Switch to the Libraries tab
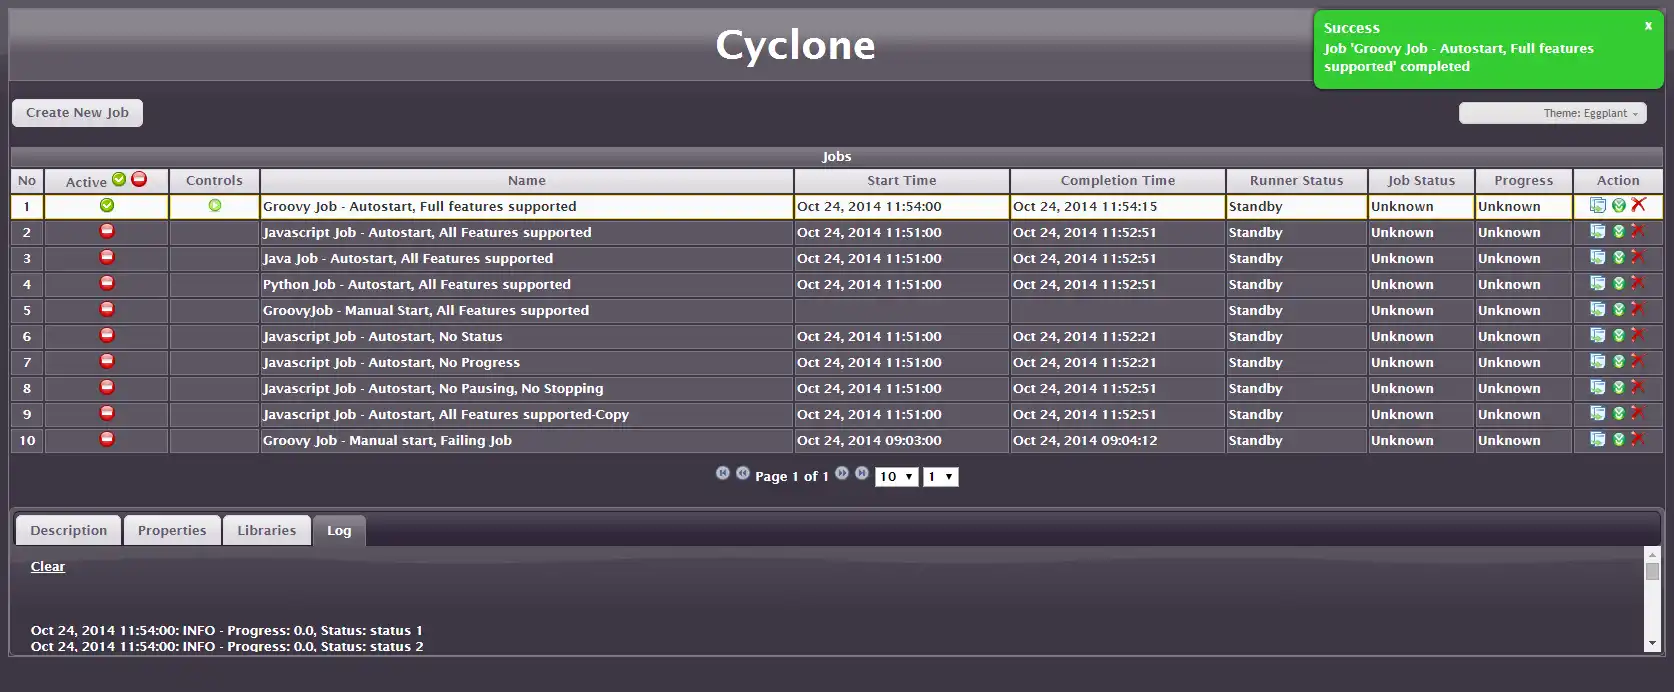Viewport: 1674px width, 692px height. tap(266, 530)
